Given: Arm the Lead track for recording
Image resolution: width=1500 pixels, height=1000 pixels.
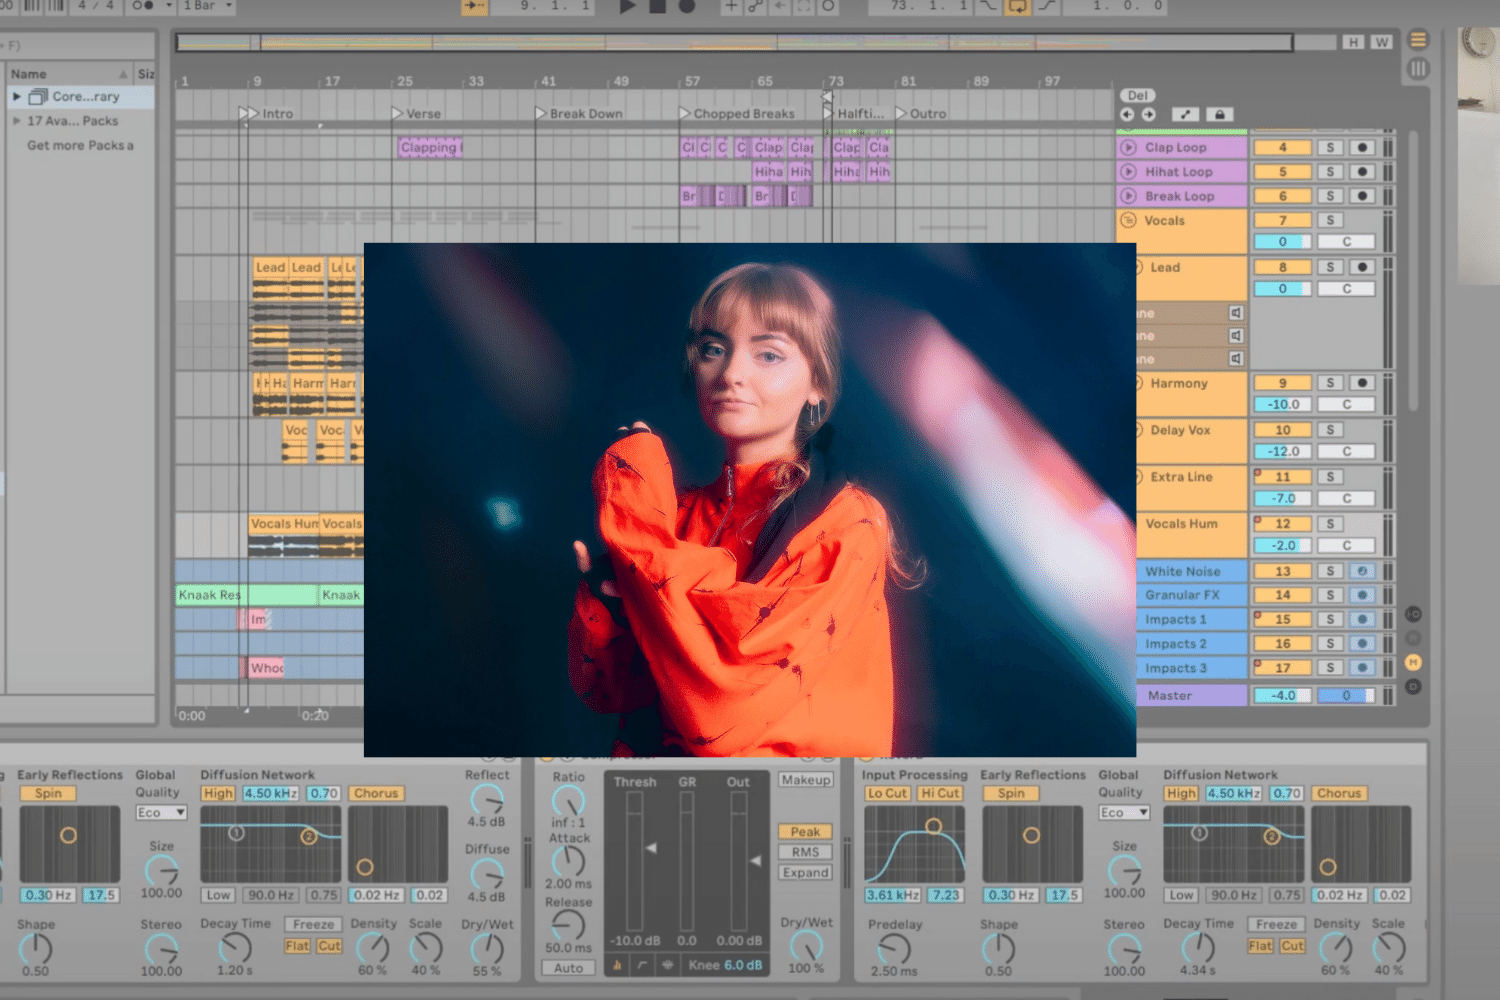Looking at the screenshot, I should click(1362, 267).
